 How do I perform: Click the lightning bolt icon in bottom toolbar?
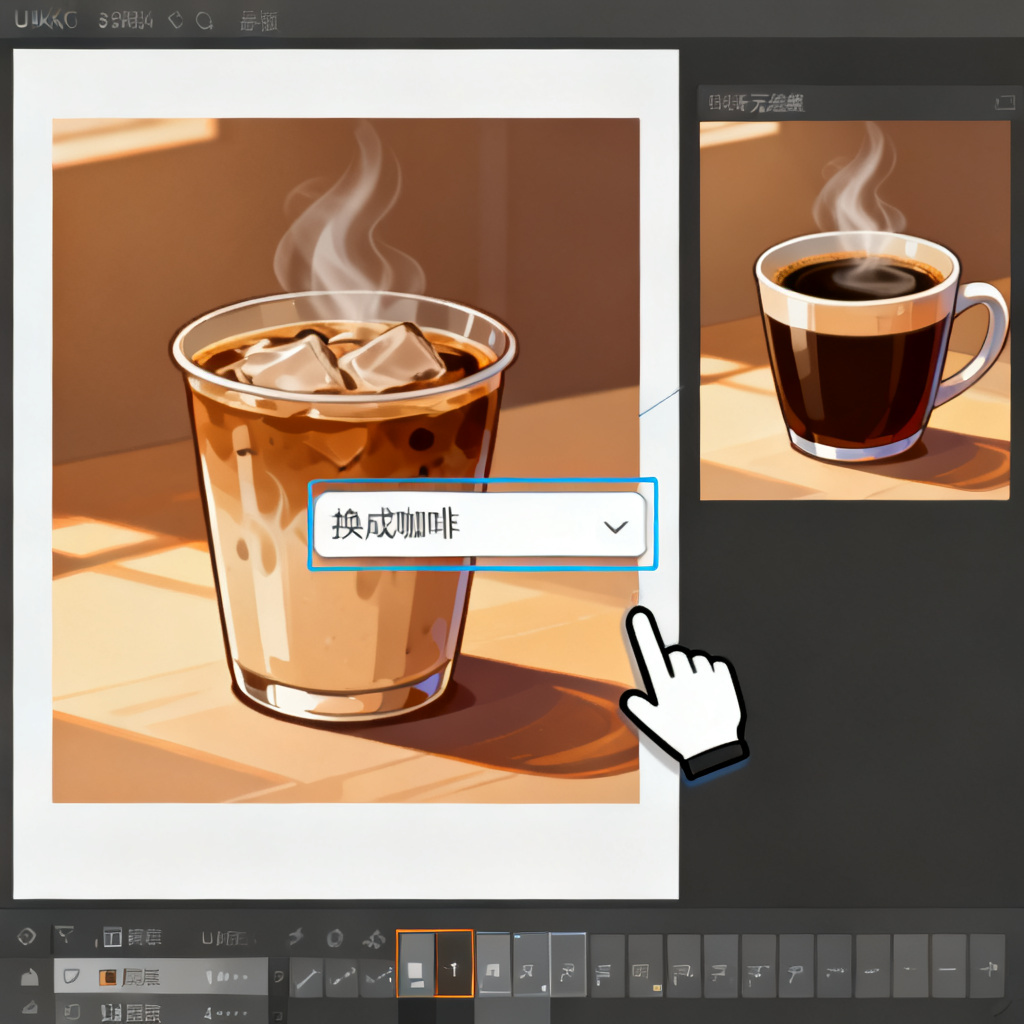[296, 937]
